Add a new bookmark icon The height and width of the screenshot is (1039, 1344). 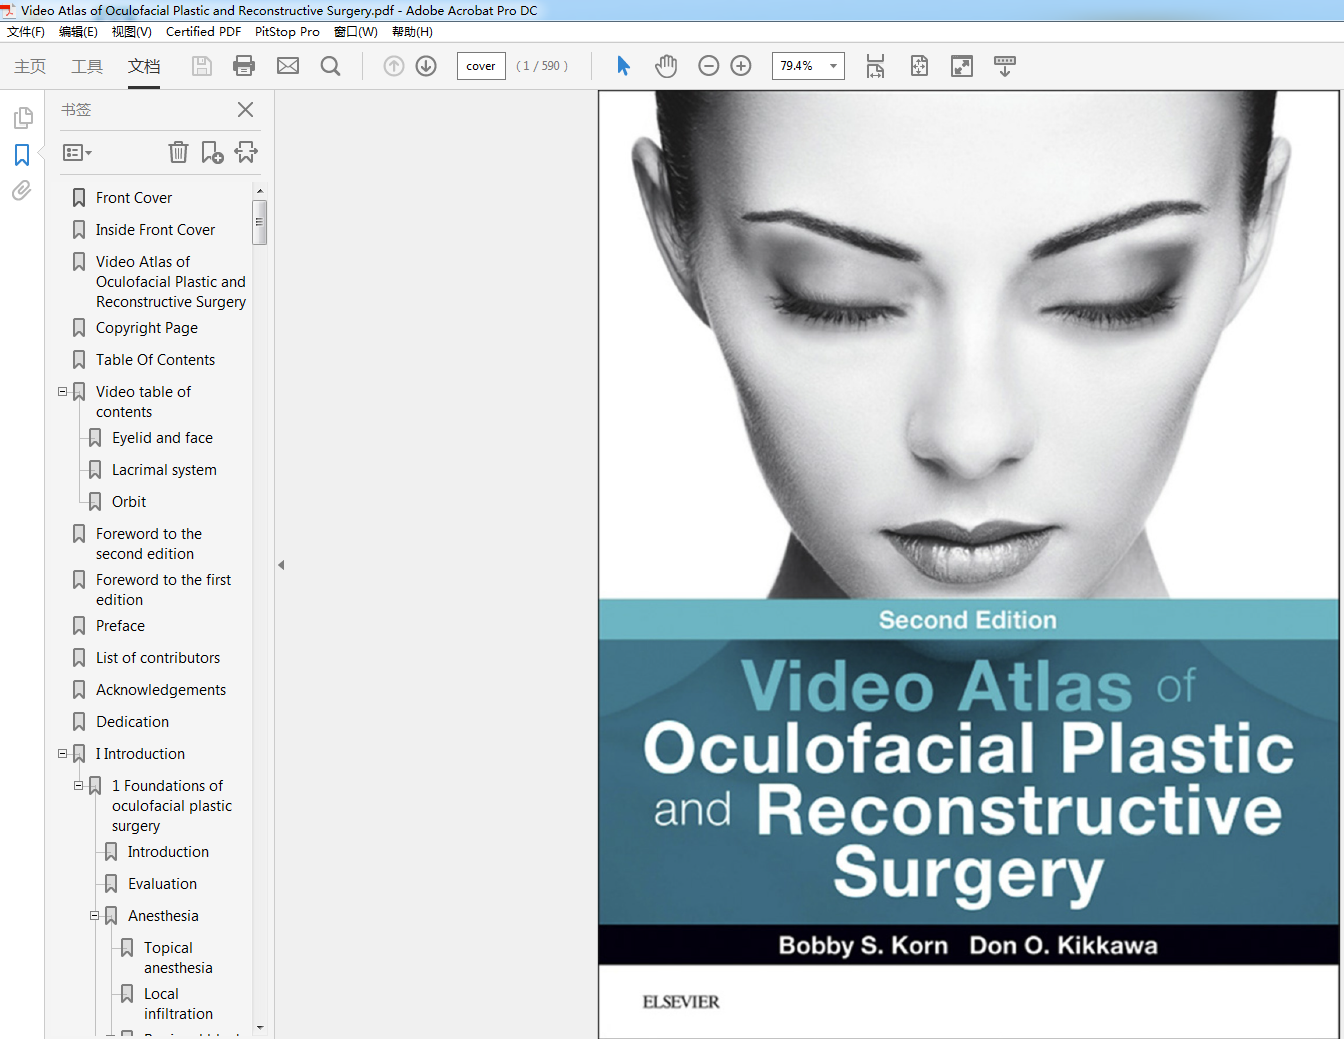[212, 152]
